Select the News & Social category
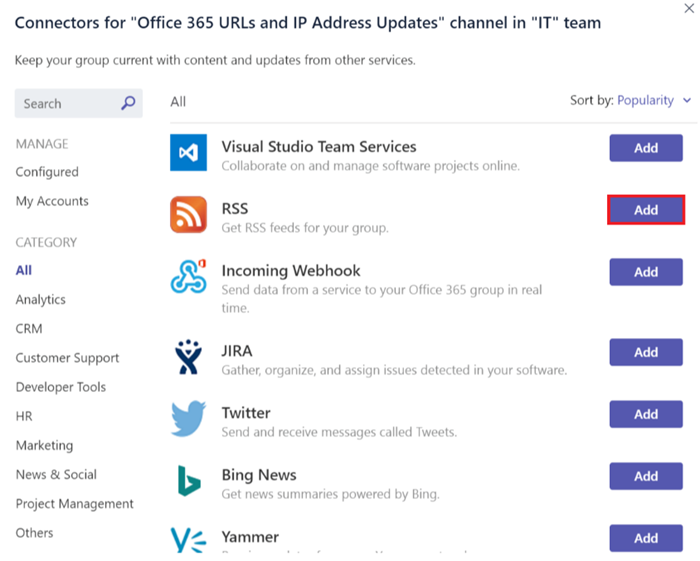The height and width of the screenshot is (561, 700). coord(56,474)
